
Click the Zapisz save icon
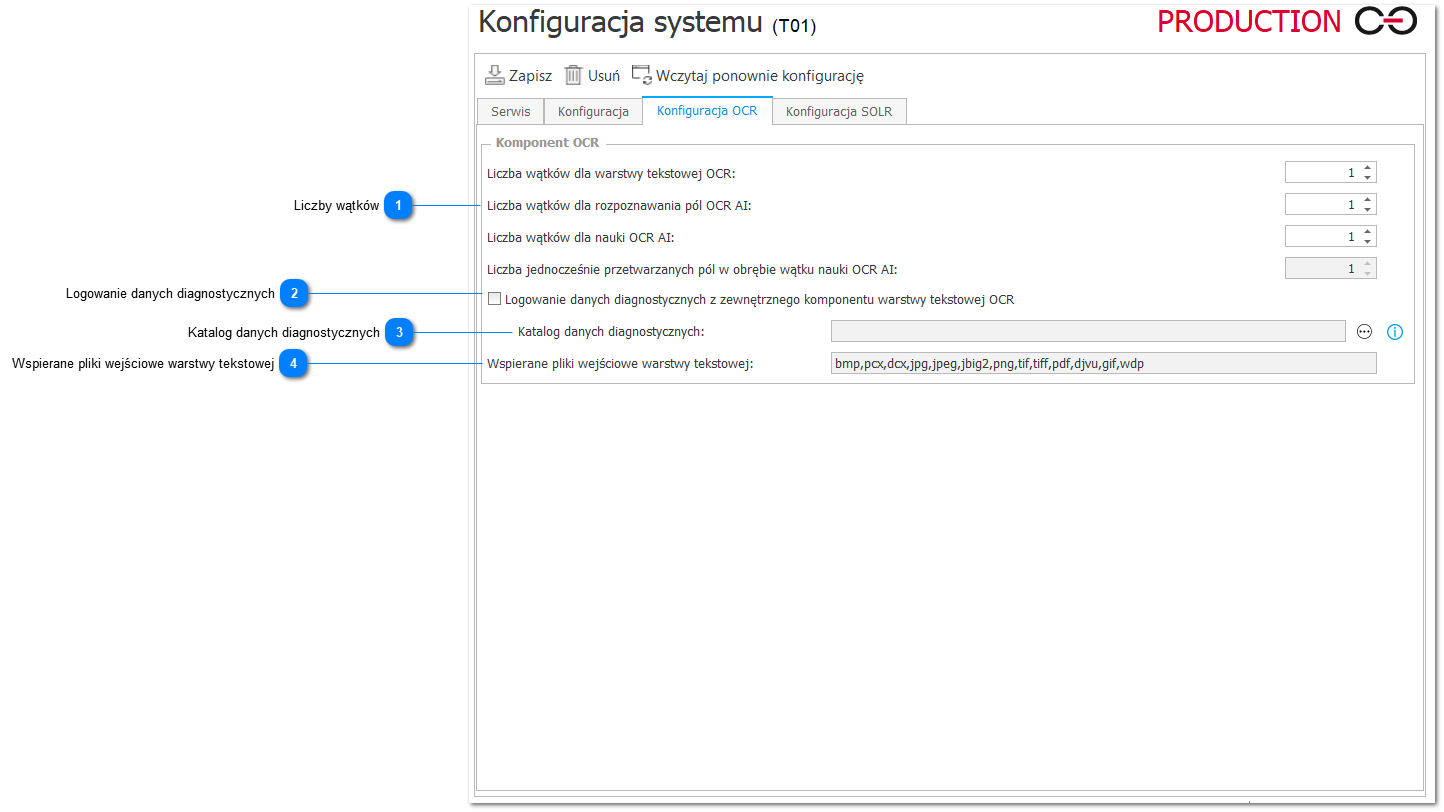495,75
